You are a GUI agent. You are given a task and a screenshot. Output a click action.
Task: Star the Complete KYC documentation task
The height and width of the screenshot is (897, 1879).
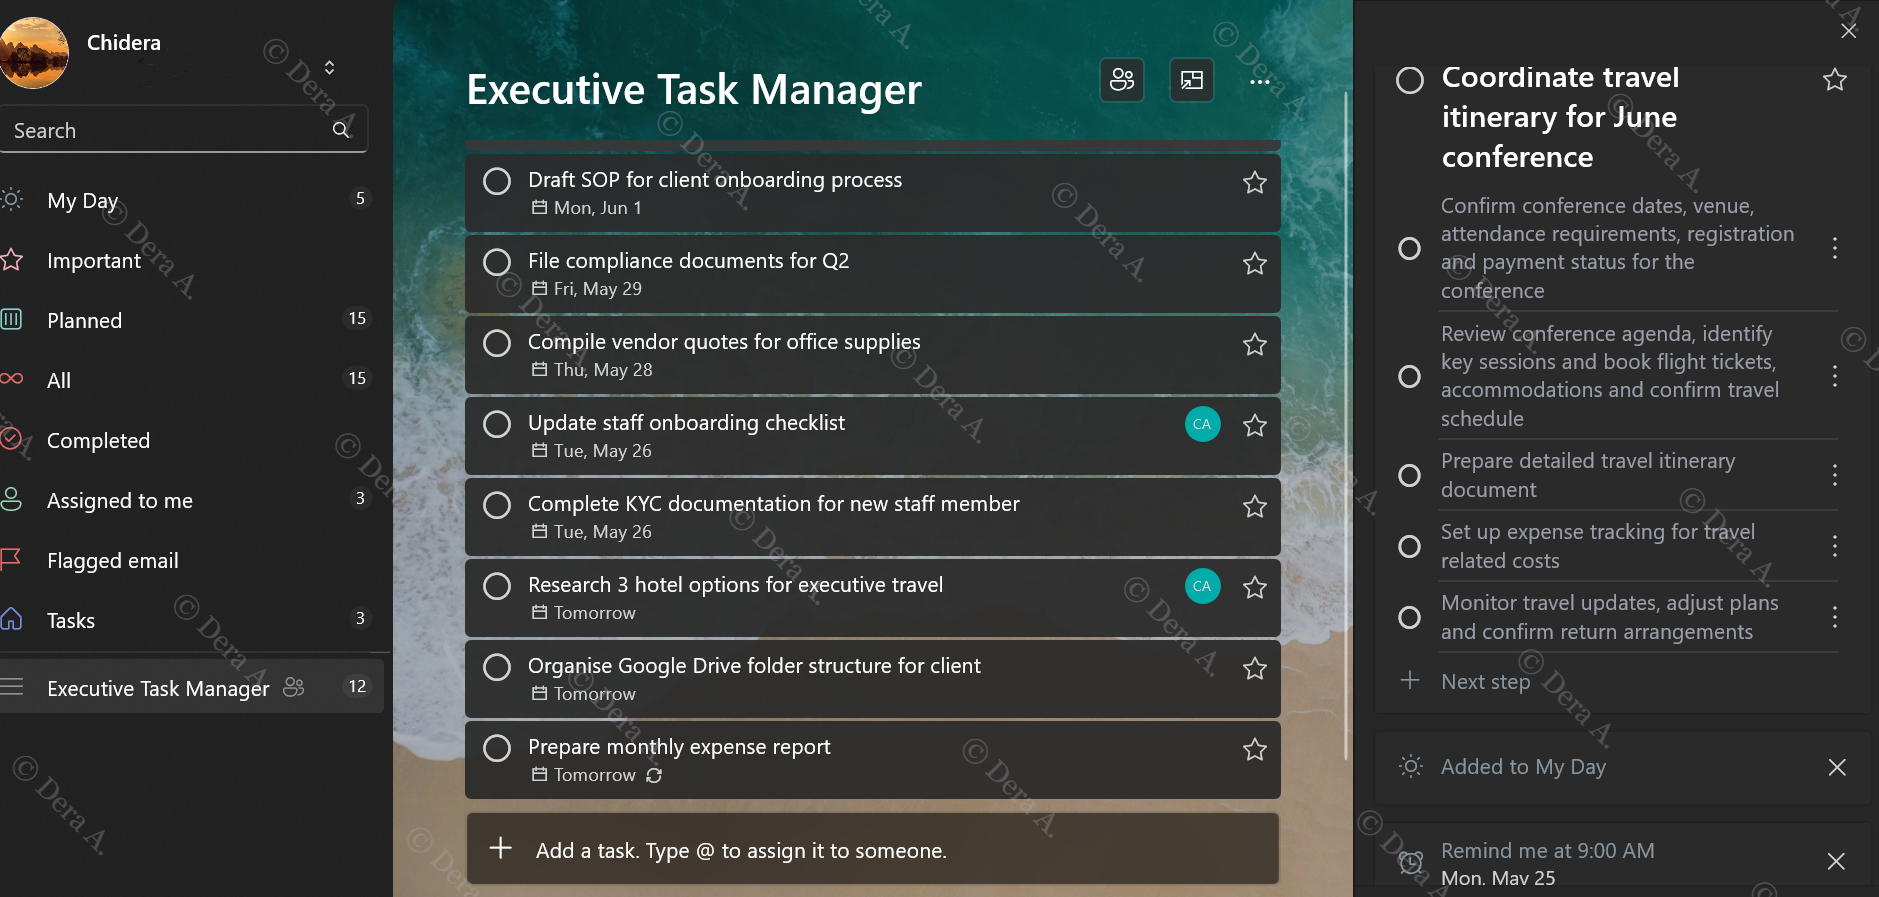pos(1255,506)
